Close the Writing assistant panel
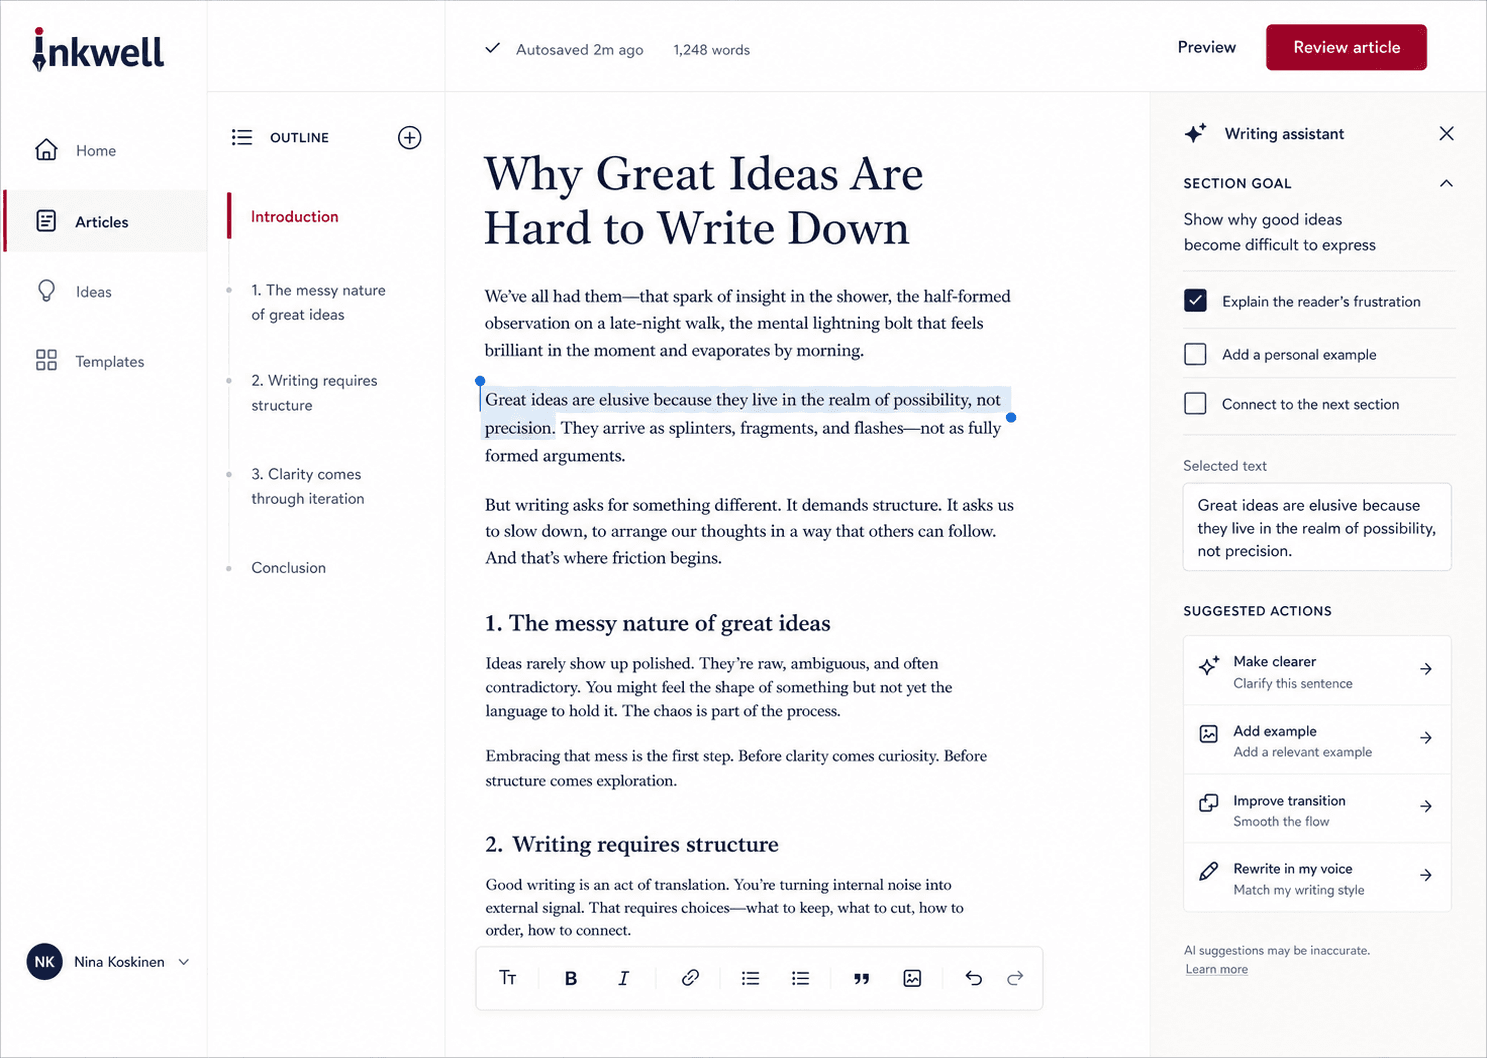Viewport: 1487px width, 1058px height. (1446, 133)
